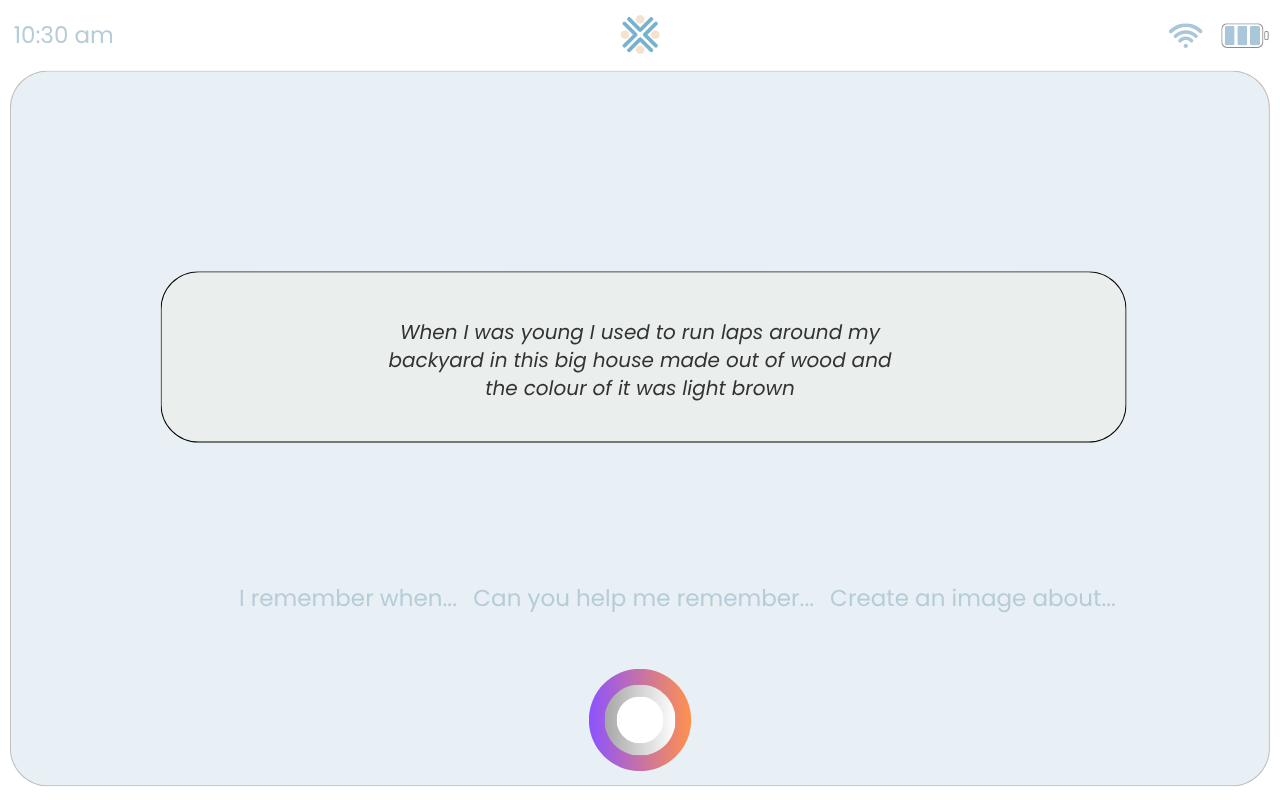Image resolution: width=1280 pixels, height=800 pixels.
Task: Open the Wi-Fi signal status icon
Action: tap(1185, 36)
